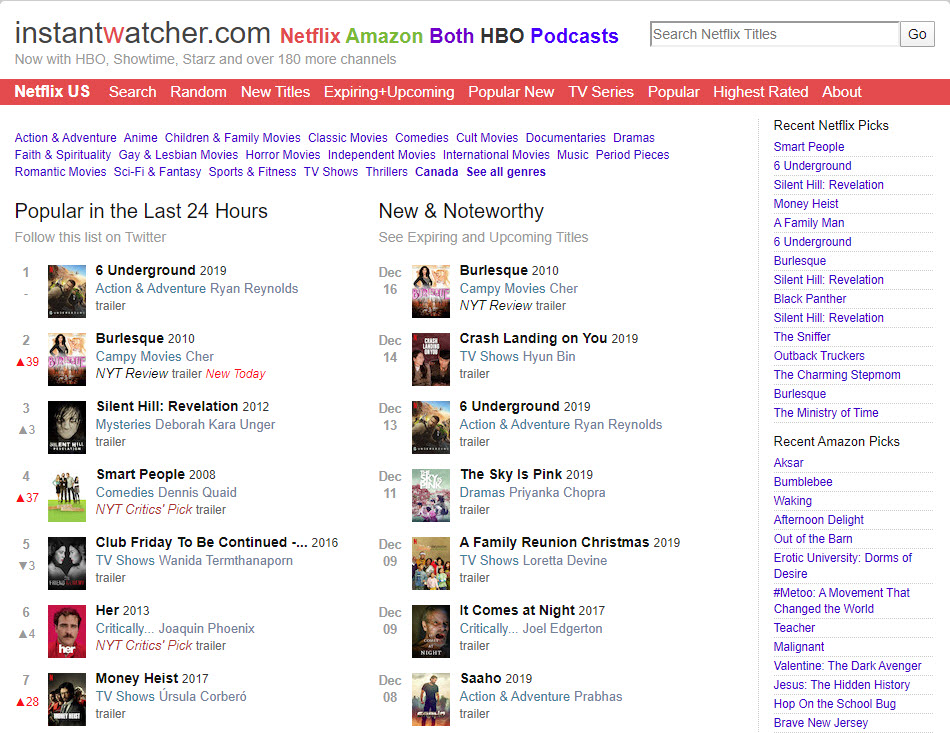Play trailer for Money Heist

pyautogui.click(x=110, y=714)
